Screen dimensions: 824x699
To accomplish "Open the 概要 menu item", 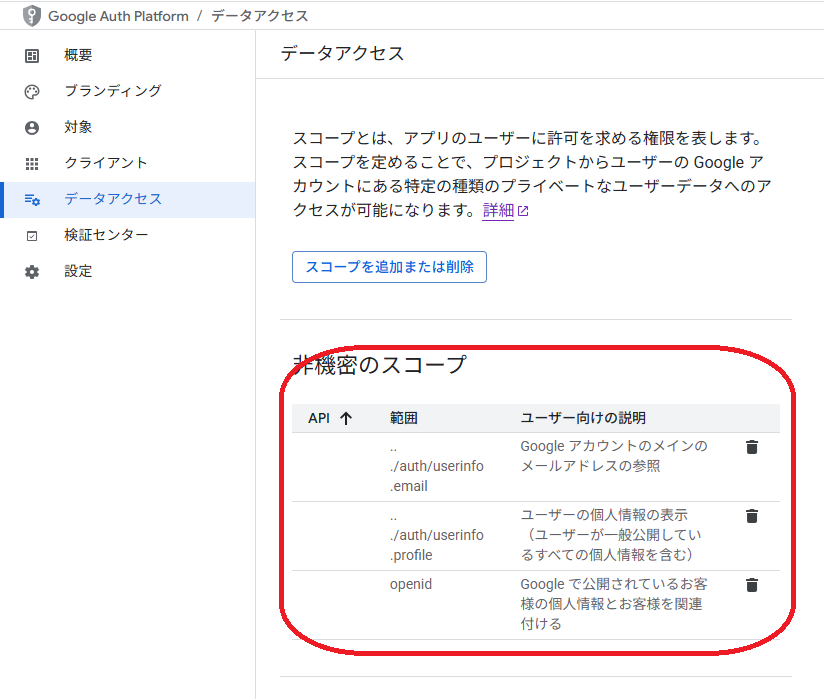I will pyautogui.click(x=78, y=56).
